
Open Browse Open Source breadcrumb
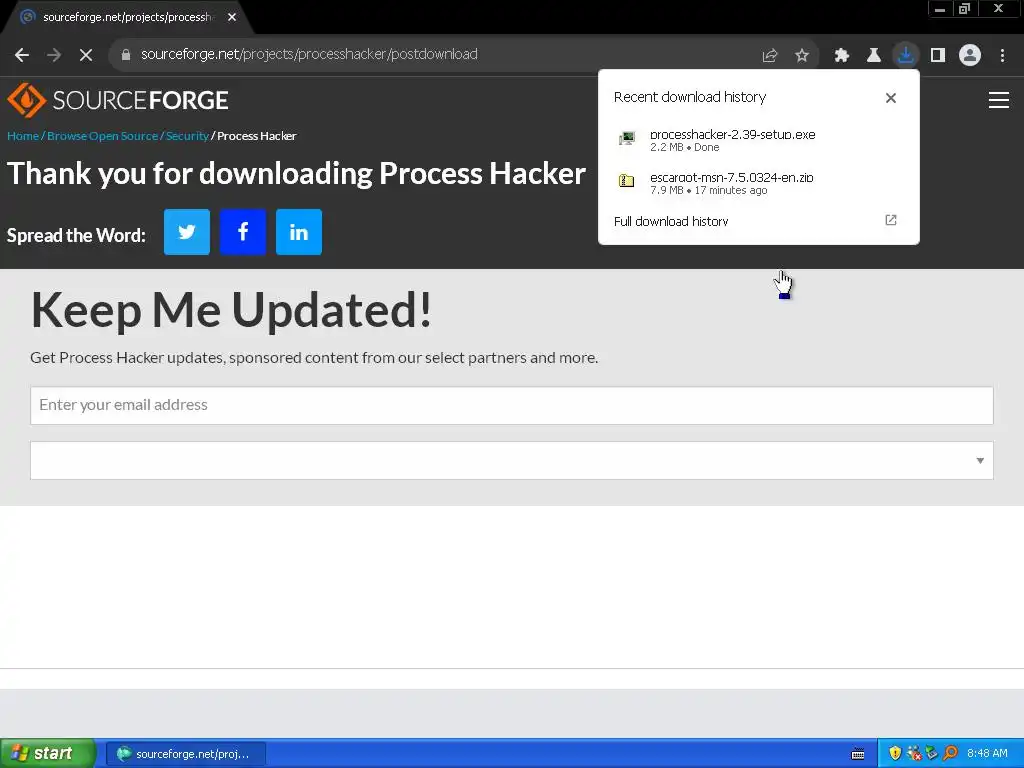tap(103, 136)
